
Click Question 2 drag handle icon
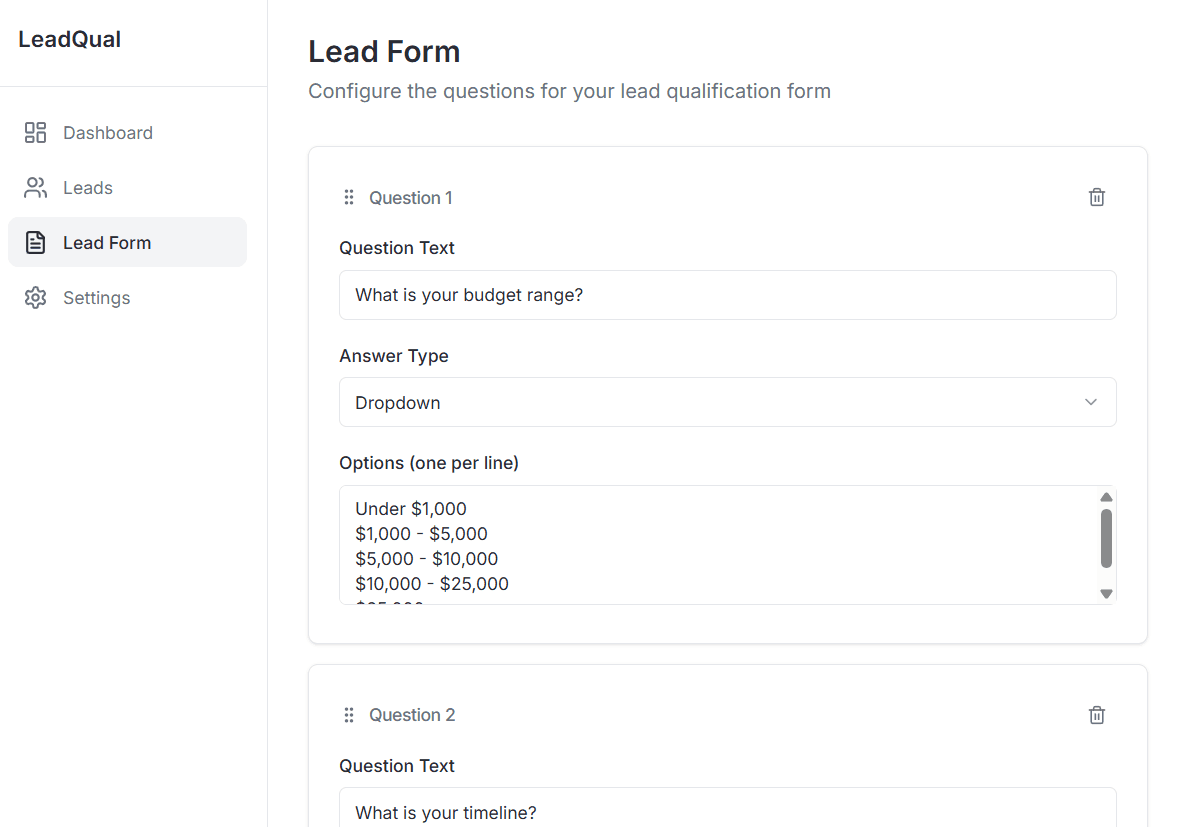click(x=349, y=715)
